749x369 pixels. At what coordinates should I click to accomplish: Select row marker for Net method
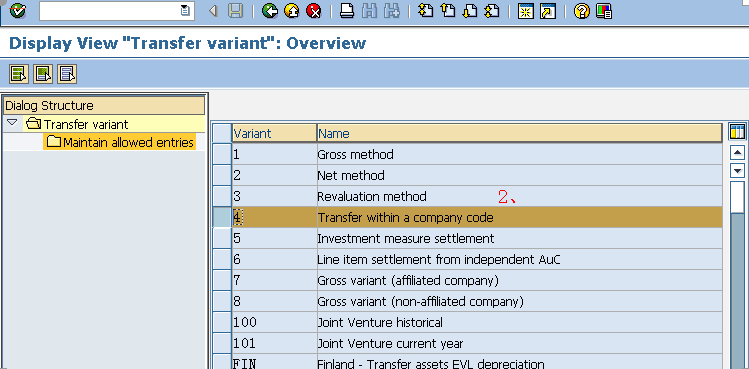click(222, 175)
